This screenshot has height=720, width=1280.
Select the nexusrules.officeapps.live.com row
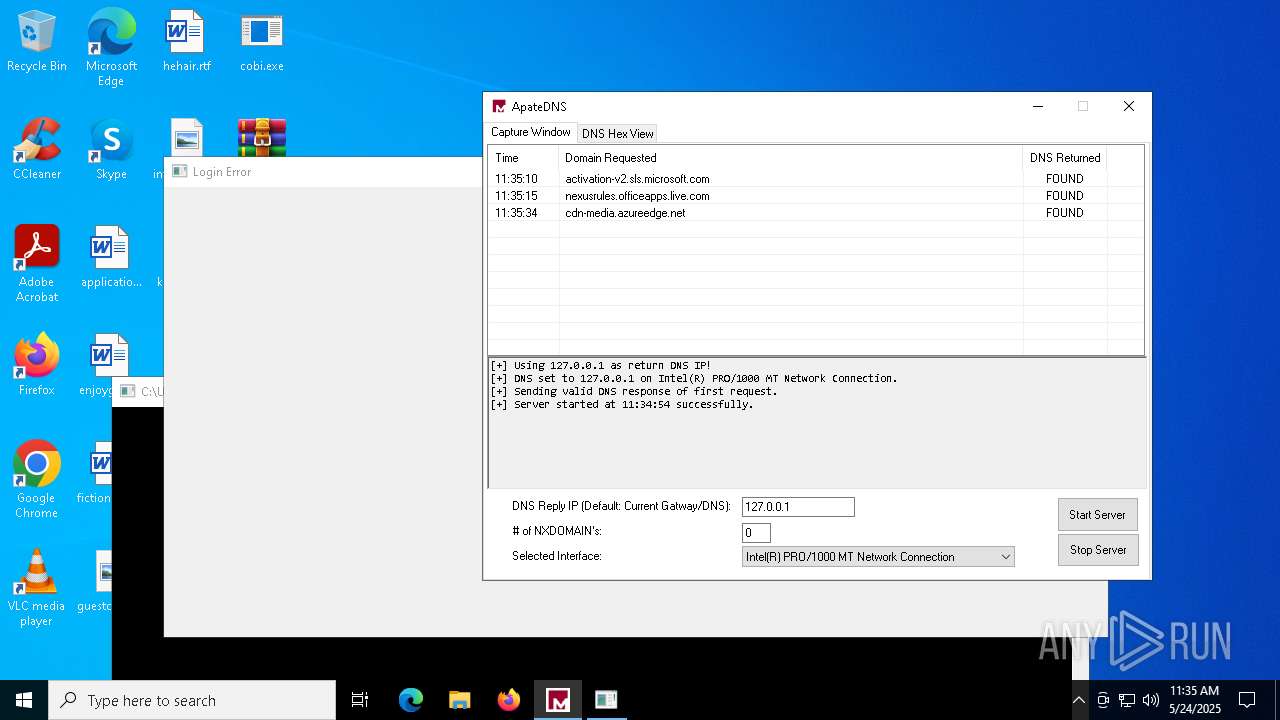pyautogui.click(x=815, y=196)
